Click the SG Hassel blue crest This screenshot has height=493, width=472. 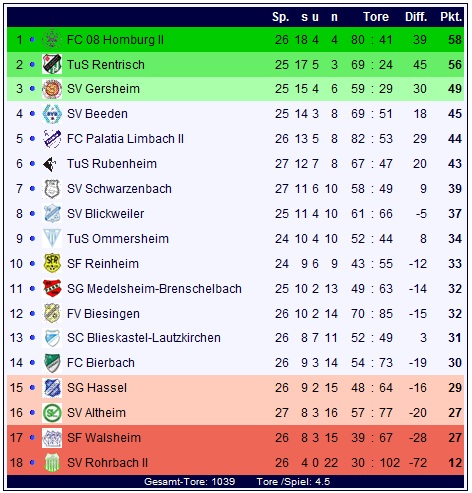pos(52,388)
